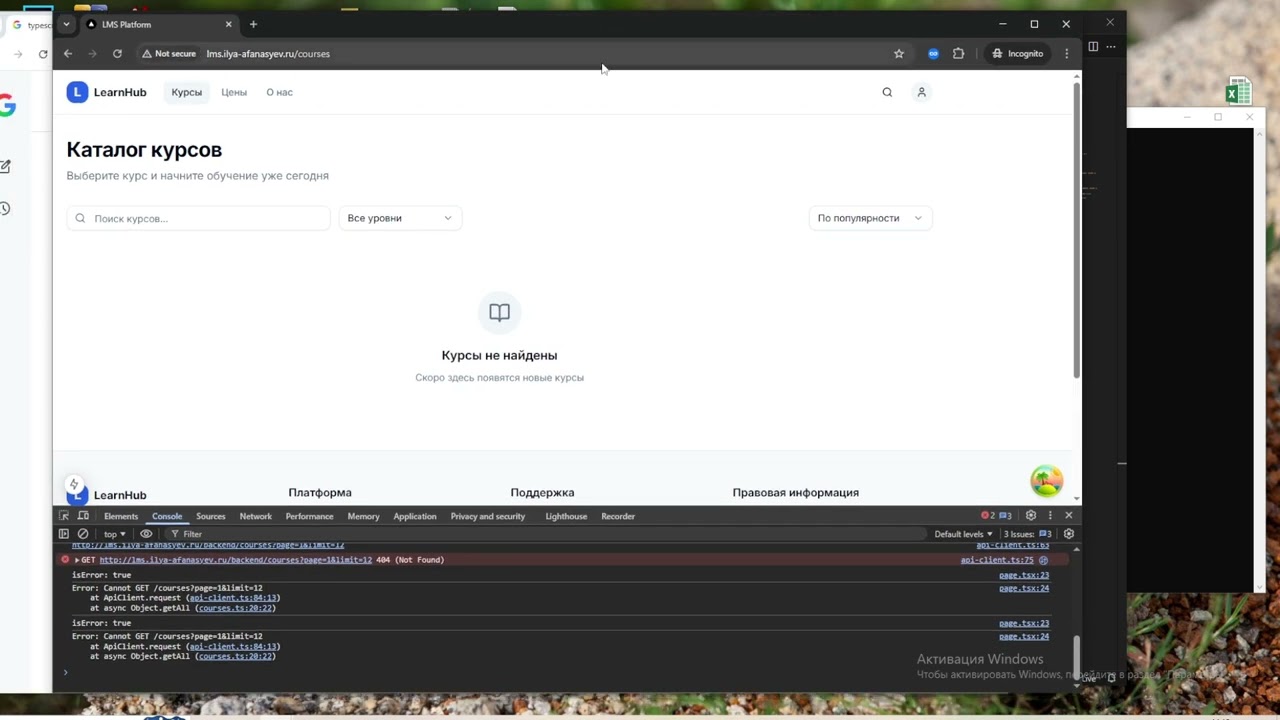Open the 3 Issues link
This screenshot has width=1280, height=720.
1028,534
